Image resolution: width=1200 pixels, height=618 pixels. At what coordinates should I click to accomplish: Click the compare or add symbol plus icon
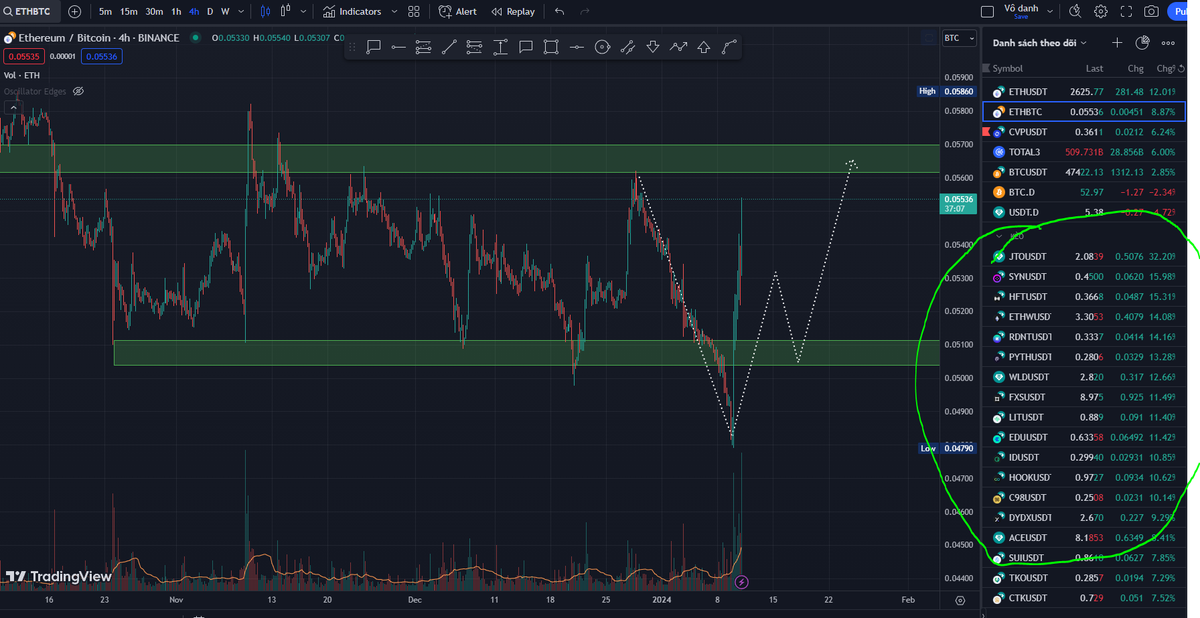tap(75, 11)
